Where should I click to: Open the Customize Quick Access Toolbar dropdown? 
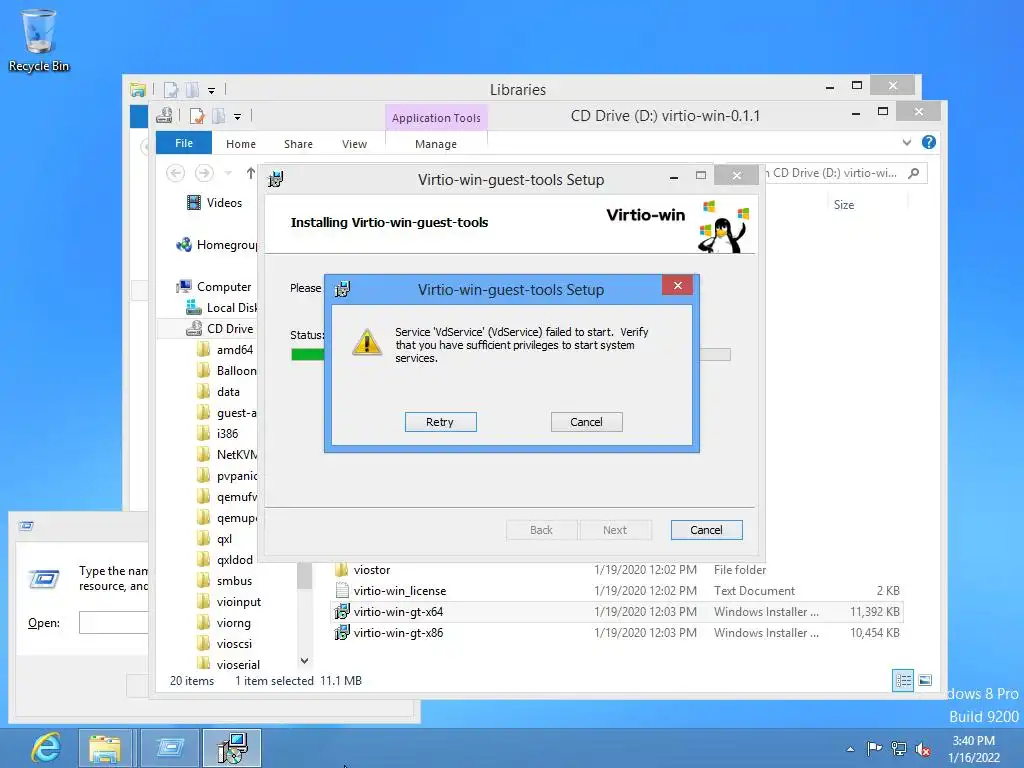tap(237, 117)
